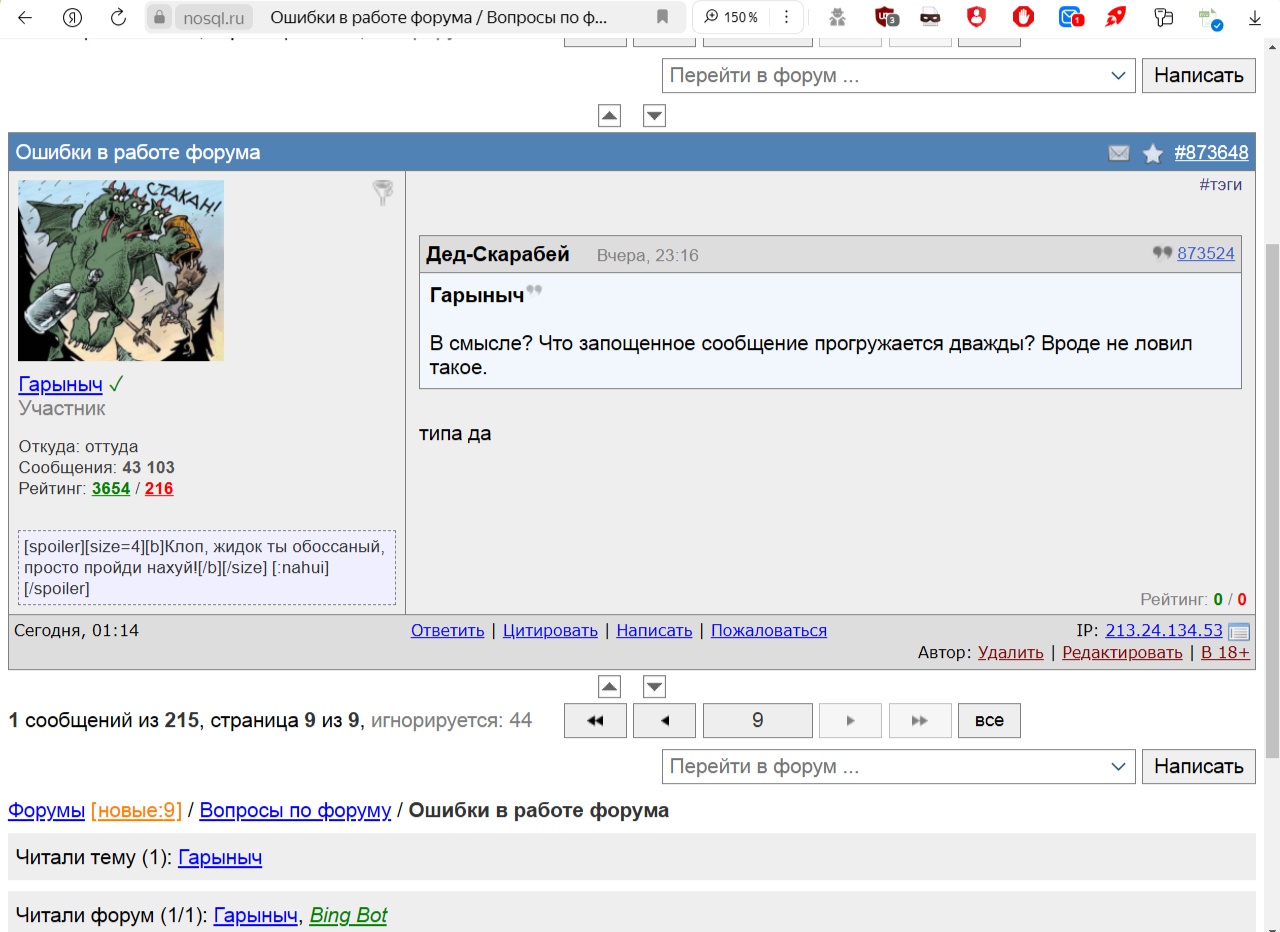Image resolution: width=1280 pixels, height=932 pixels.
Task: Jump up using the arrow below the post
Action: tap(610, 687)
